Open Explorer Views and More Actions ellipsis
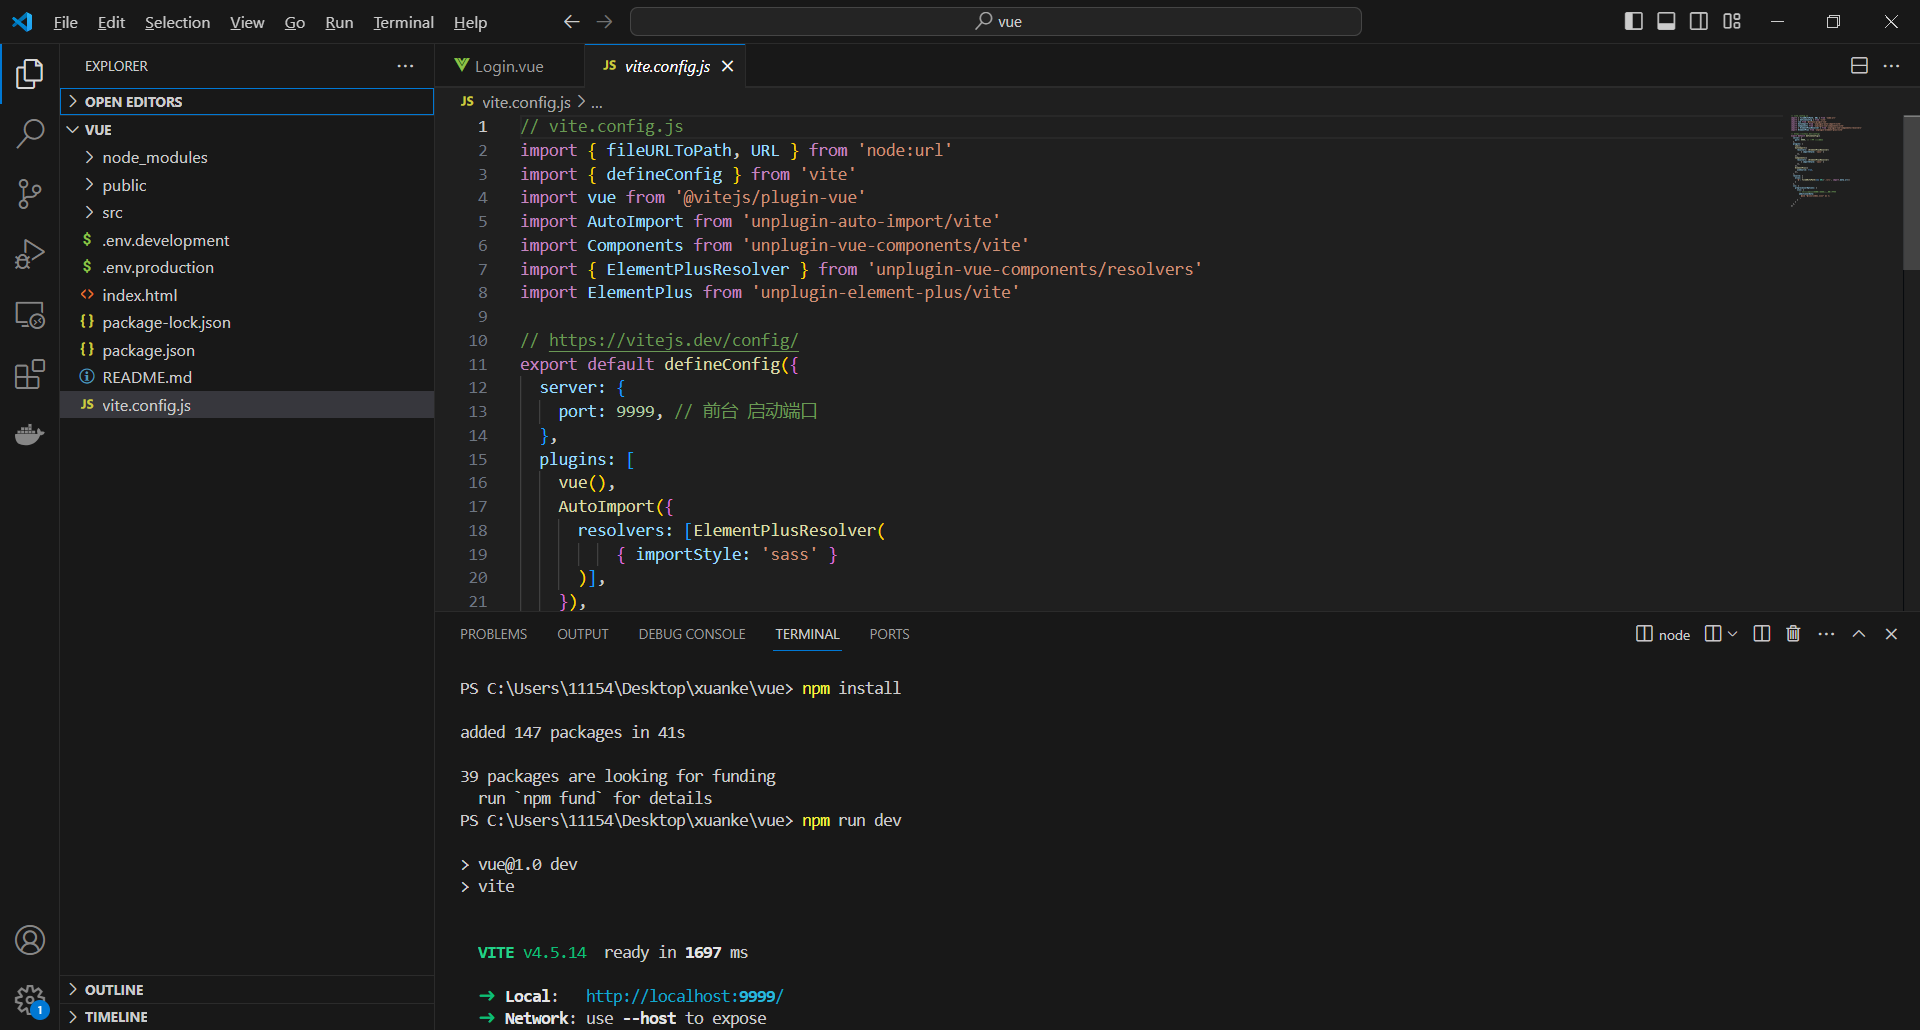This screenshot has width=1920, height=1030. tap(405, 66)
